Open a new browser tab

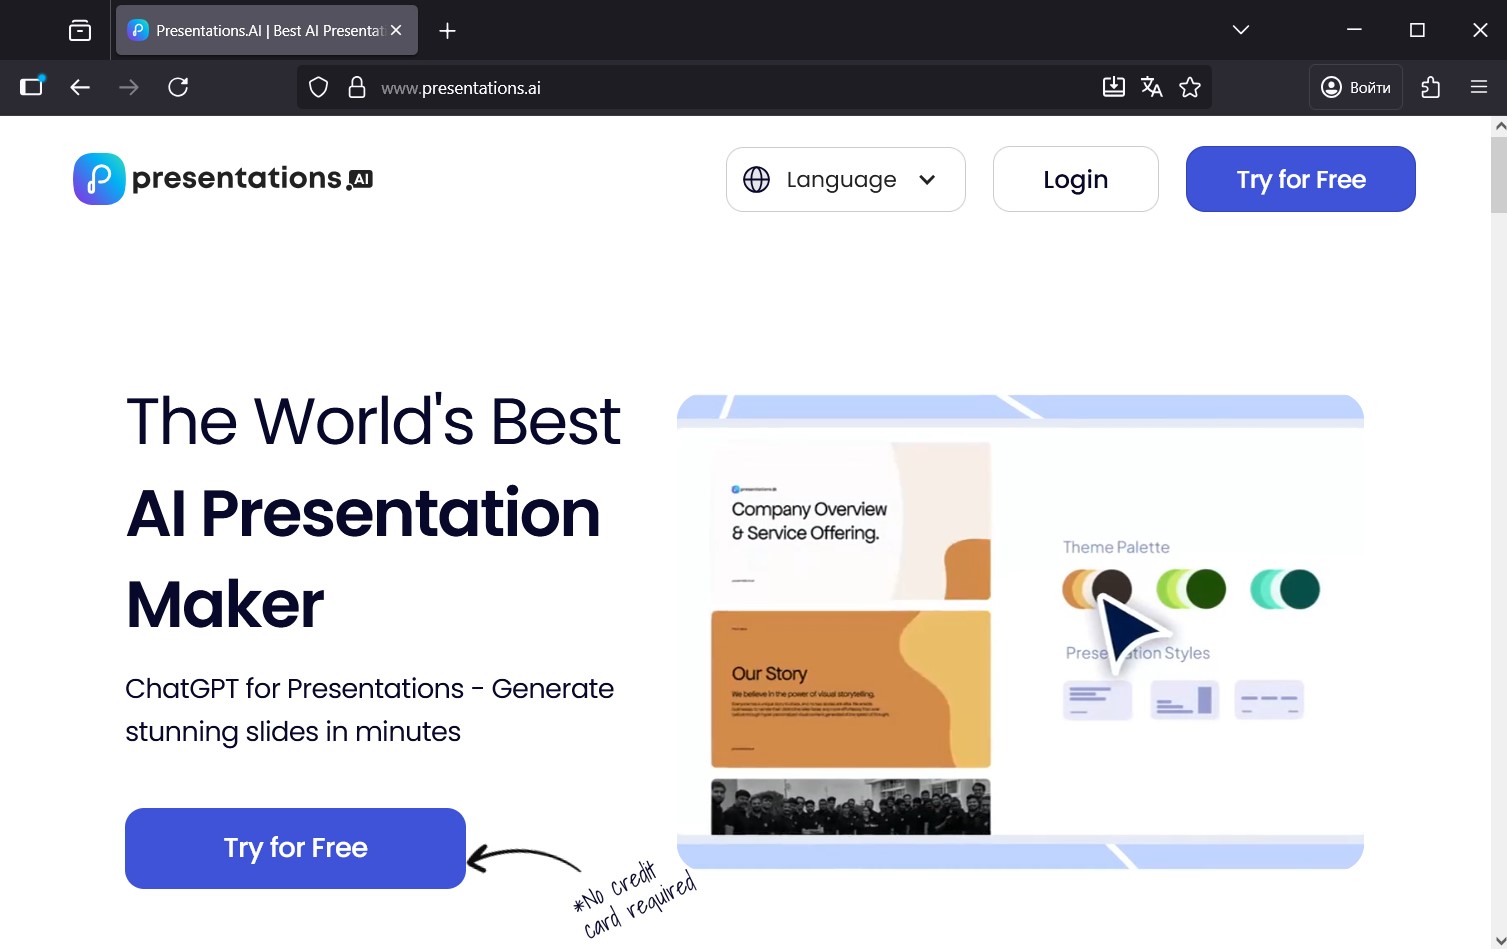(x=447, y=31)
